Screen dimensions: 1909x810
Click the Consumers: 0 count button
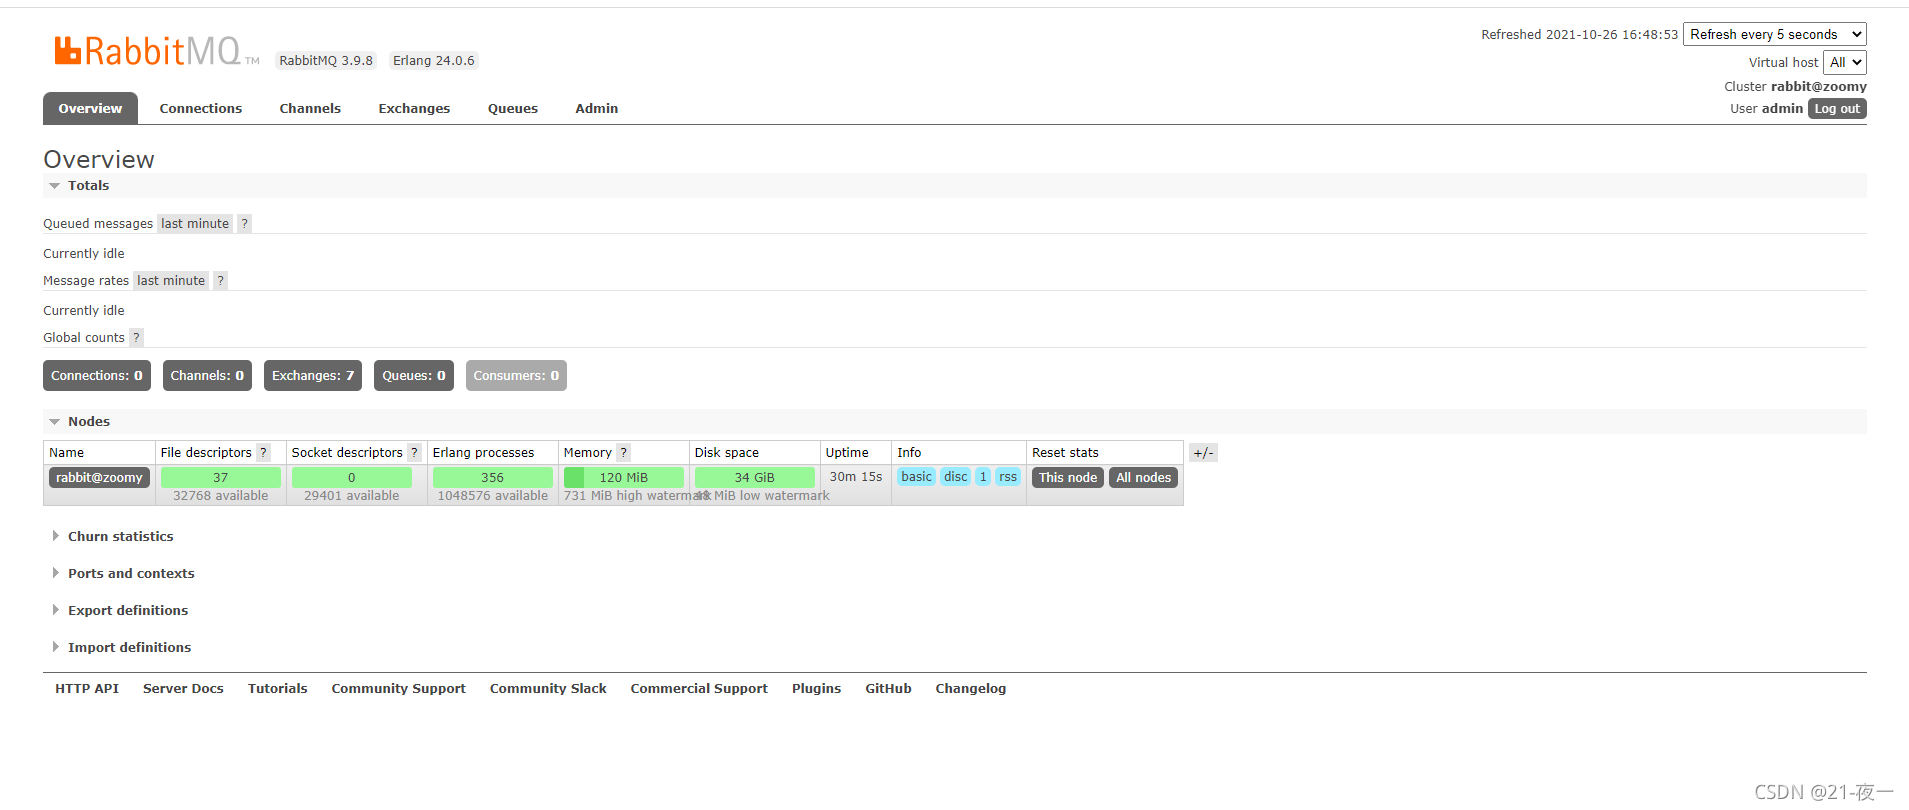pos(516,376)
